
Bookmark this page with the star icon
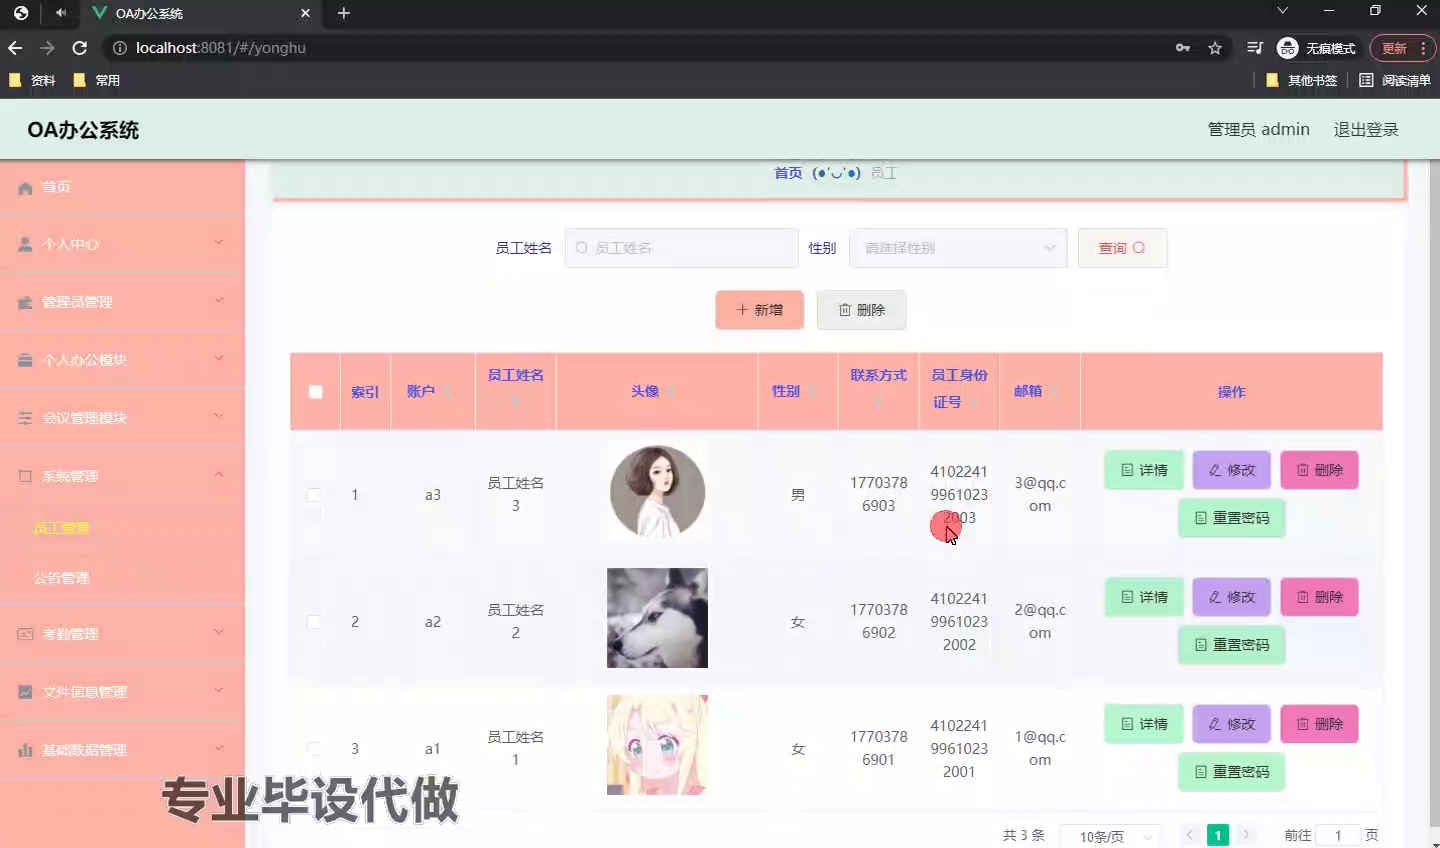pos(1215,48)
